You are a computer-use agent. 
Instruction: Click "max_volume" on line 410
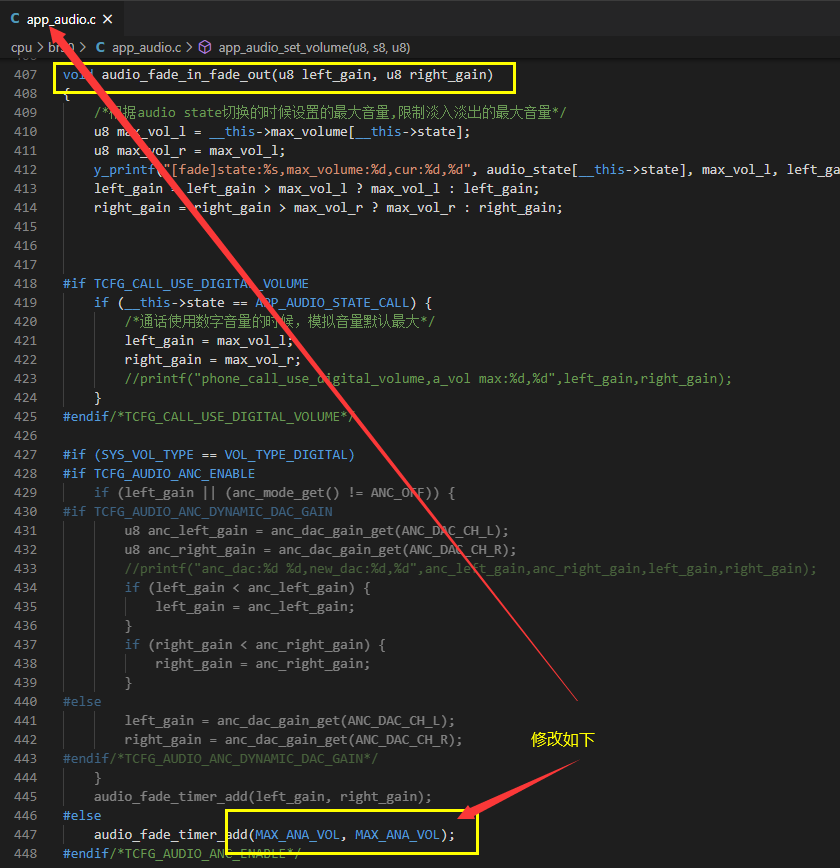pos(309,132)
